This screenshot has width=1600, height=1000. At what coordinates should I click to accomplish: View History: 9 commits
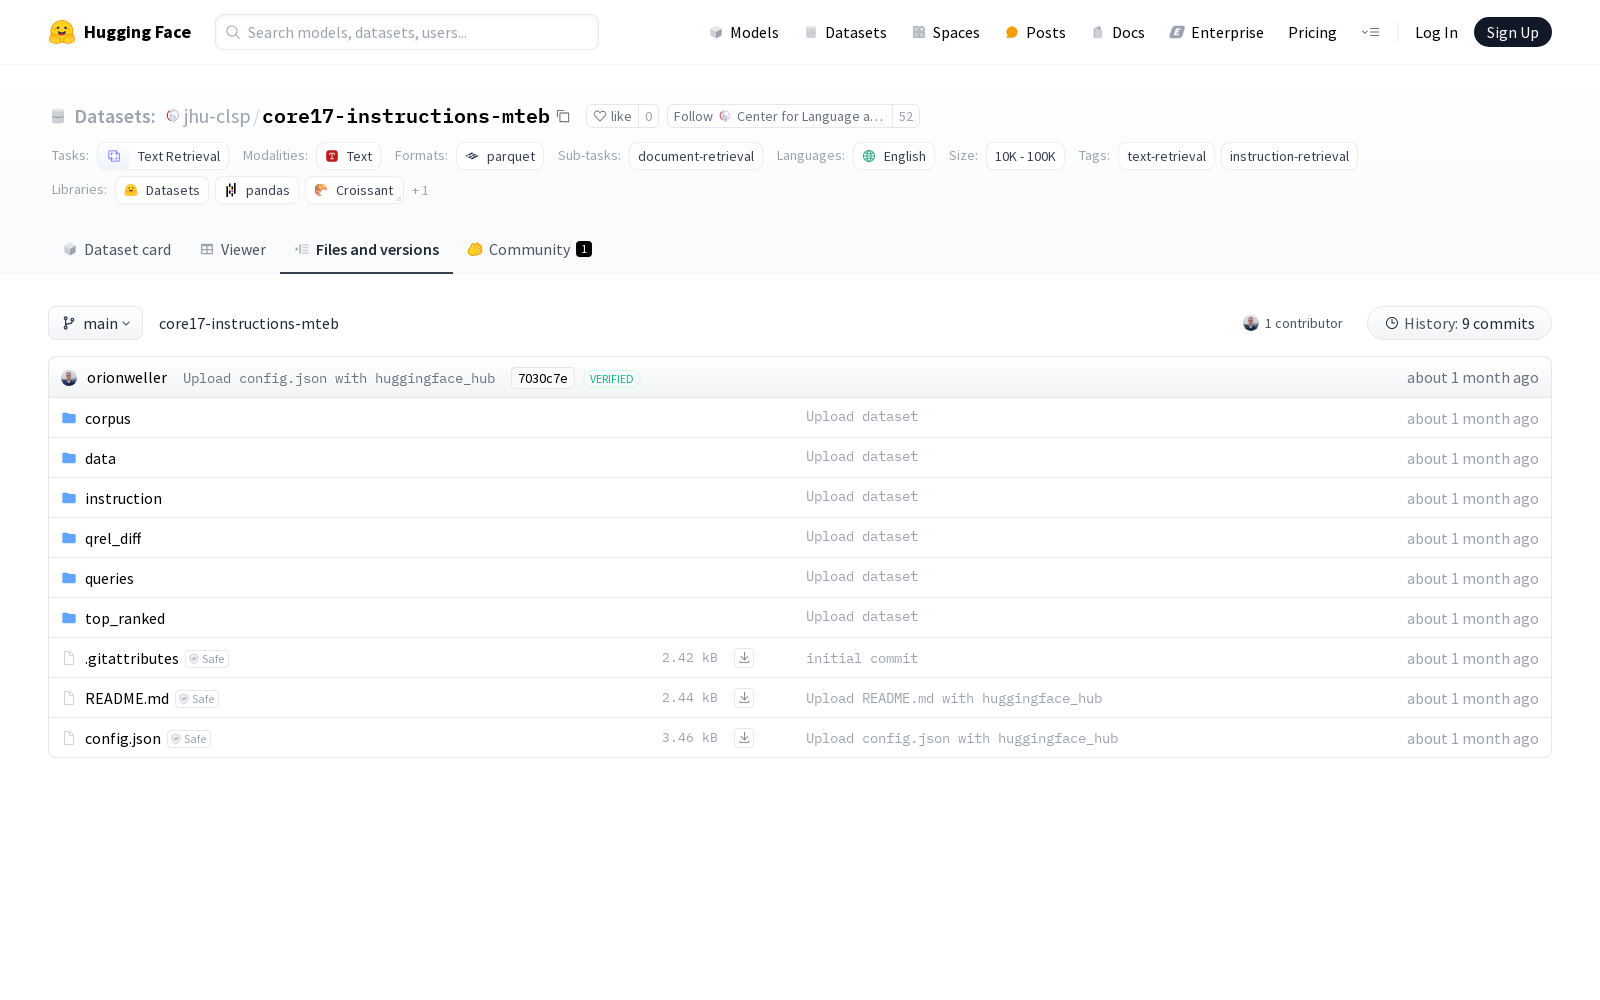point(1459,323)
